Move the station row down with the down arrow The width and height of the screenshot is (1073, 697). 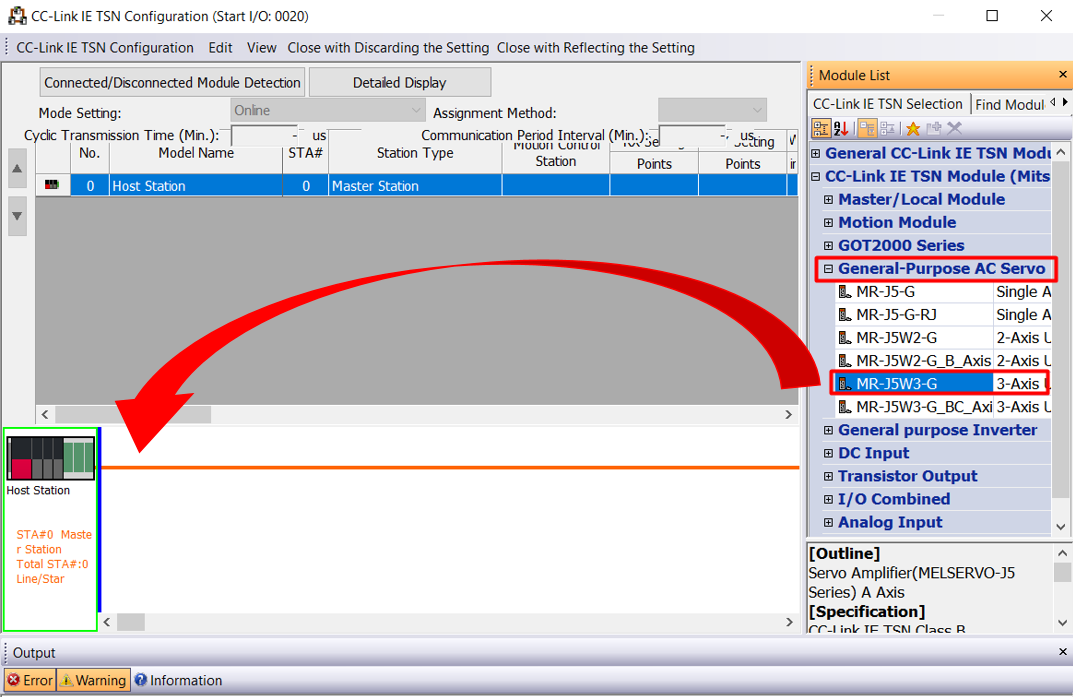click(x=17, y=216)
